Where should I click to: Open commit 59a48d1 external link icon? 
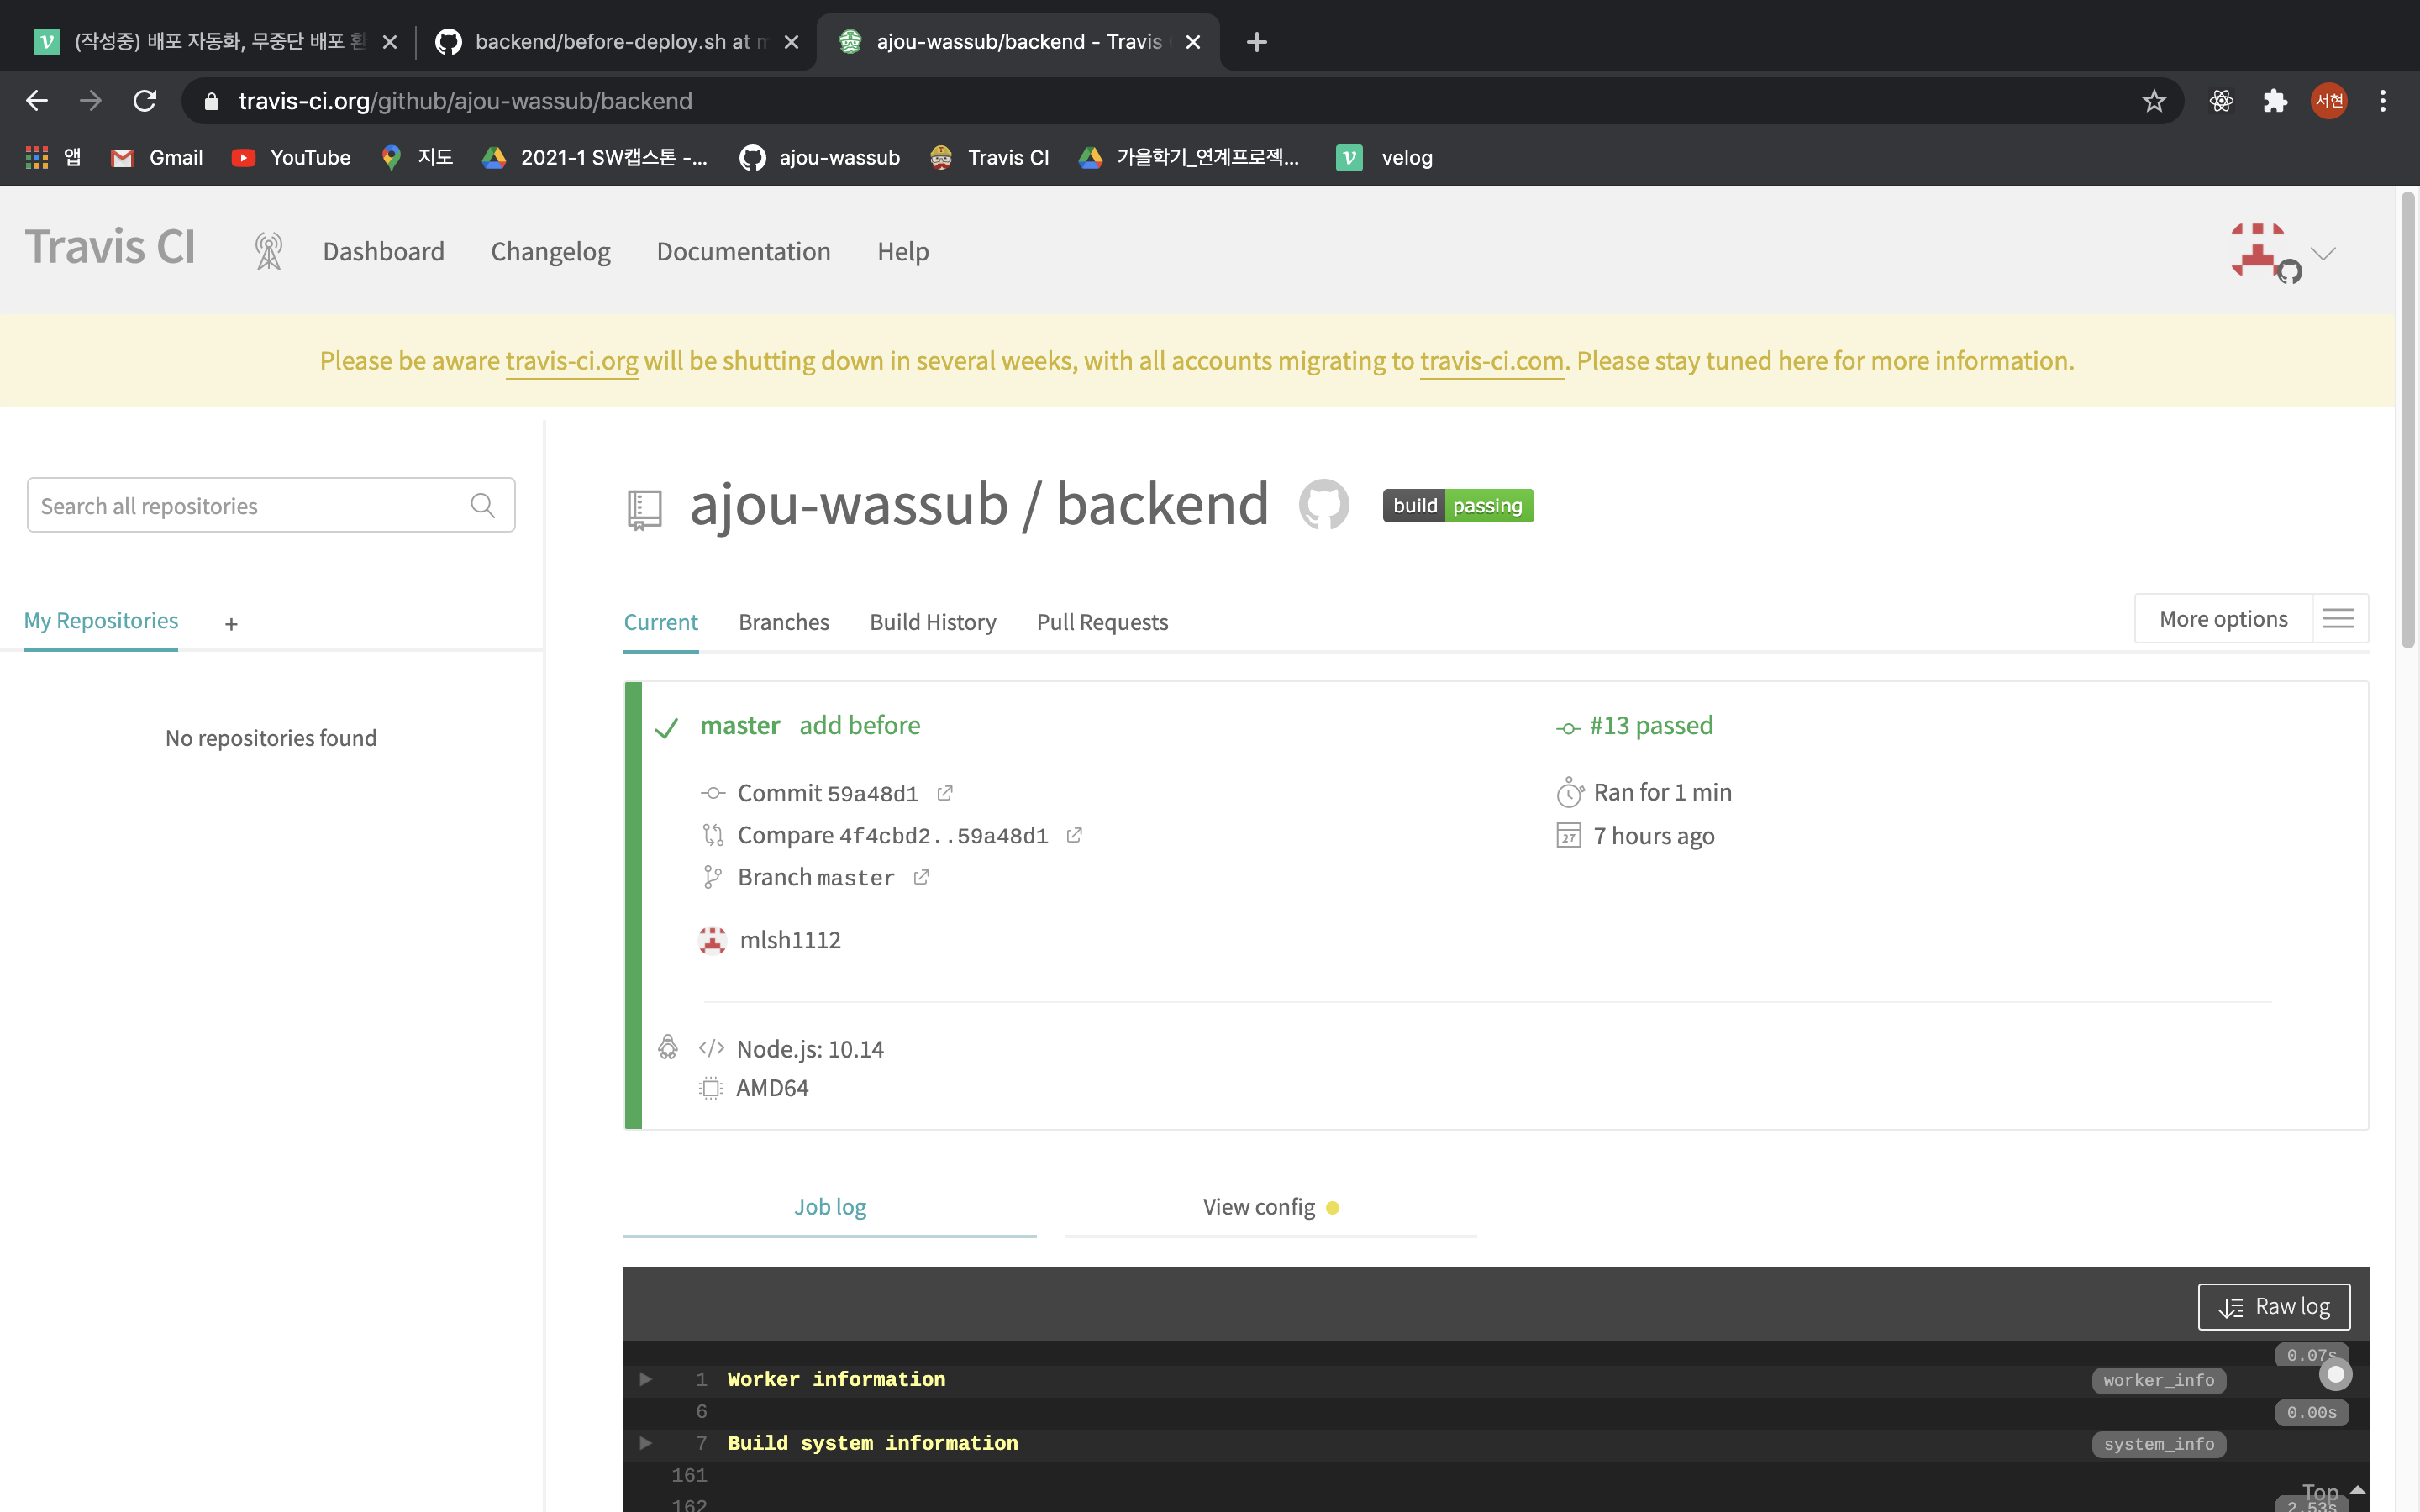pos(945,793)
